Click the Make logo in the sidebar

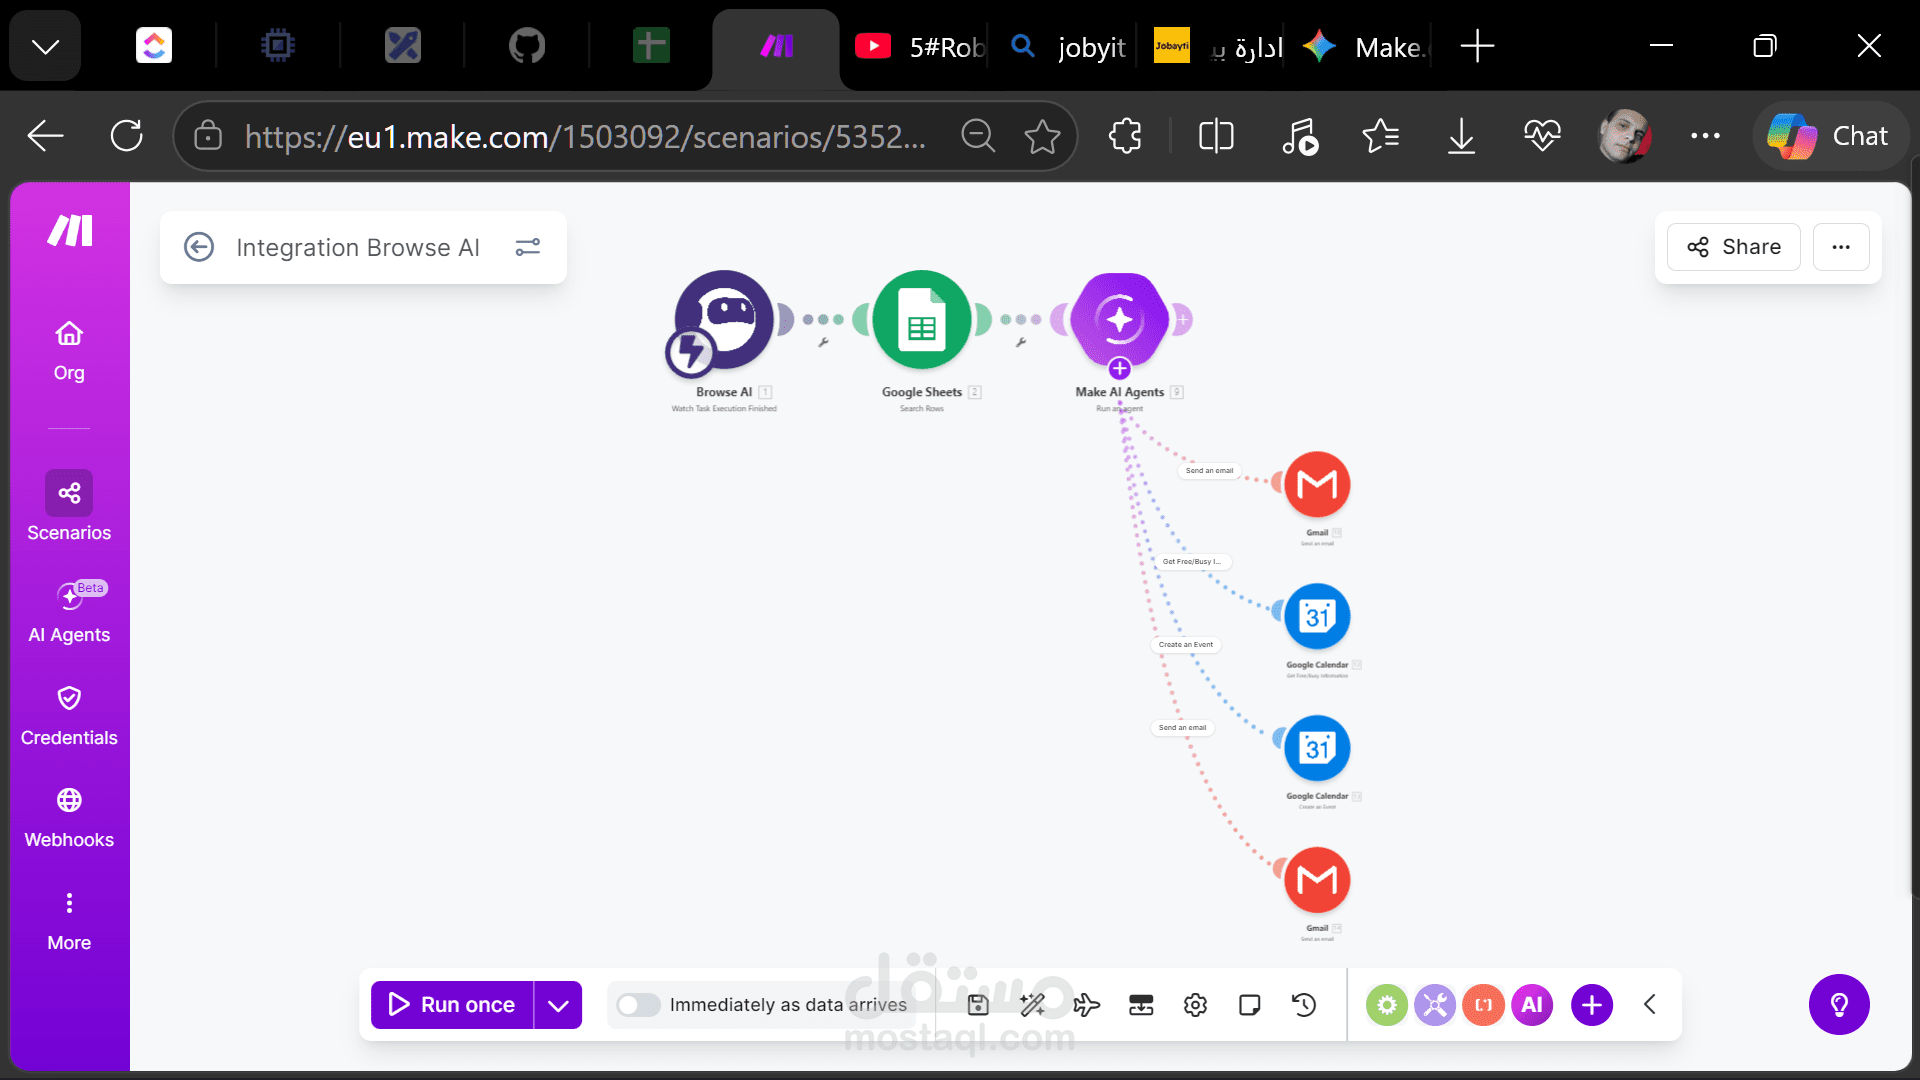(70, 231)
